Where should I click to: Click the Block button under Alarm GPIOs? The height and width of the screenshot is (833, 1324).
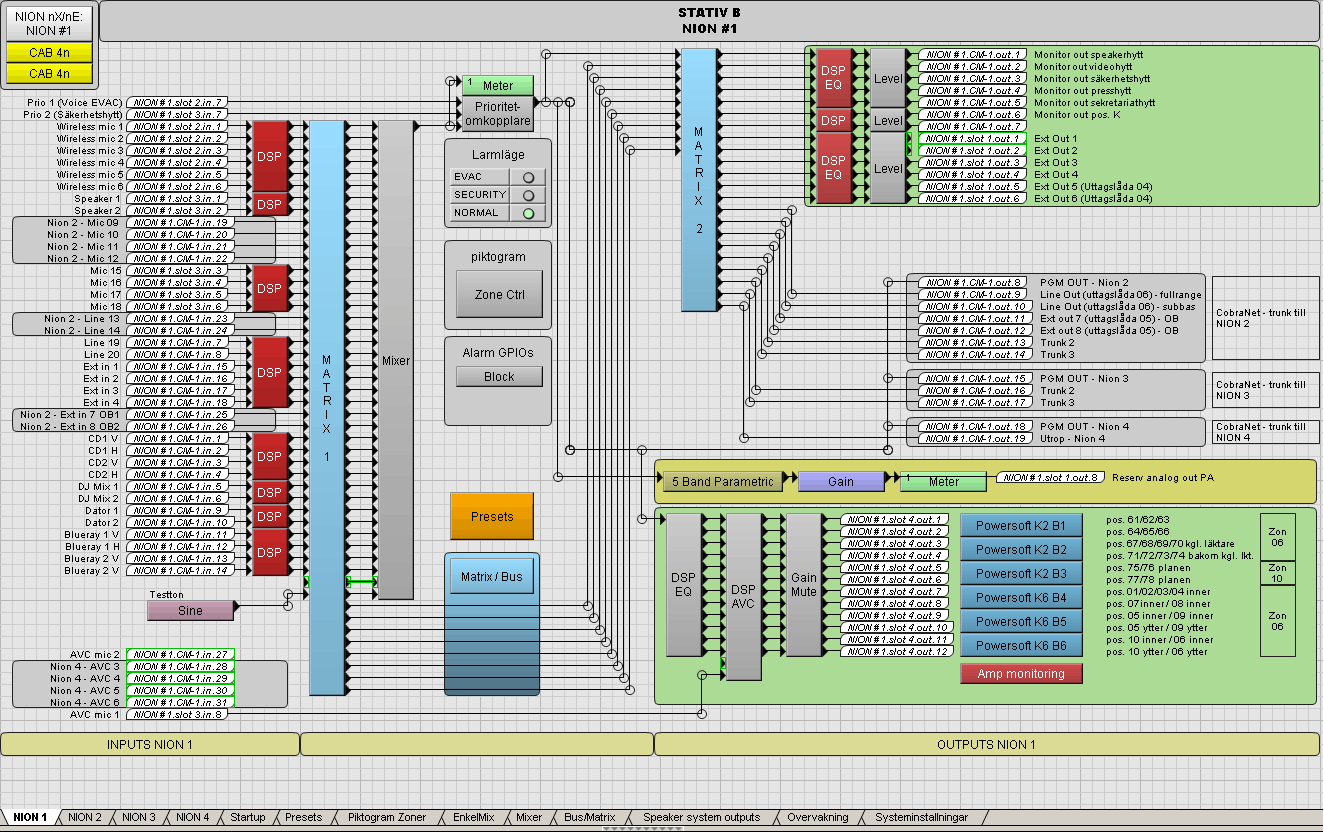tap(499, 377)
